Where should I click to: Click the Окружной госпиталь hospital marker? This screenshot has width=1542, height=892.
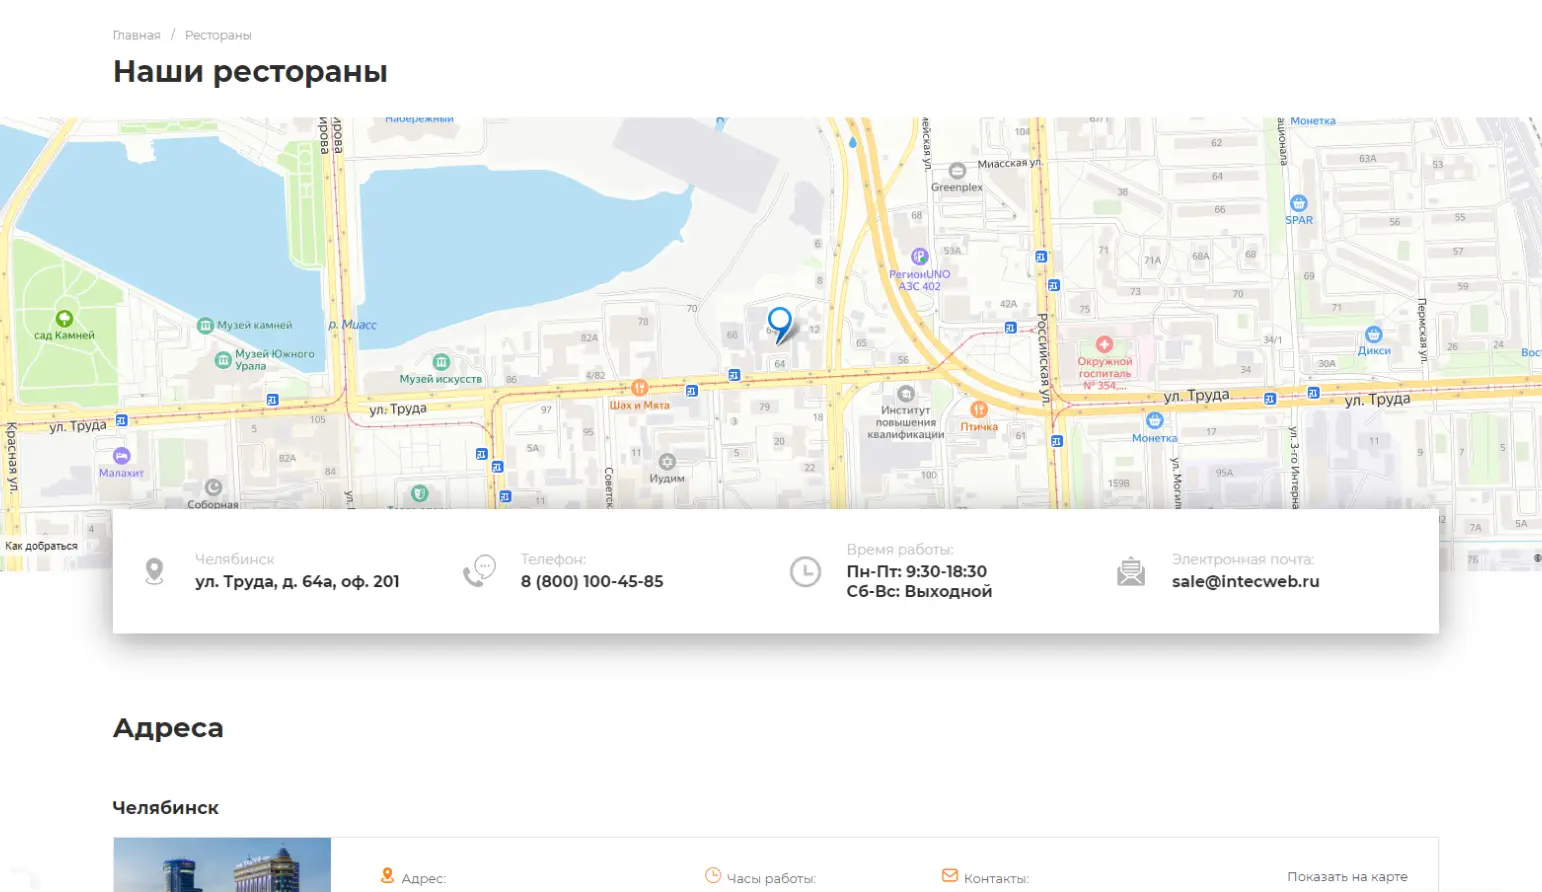1104,344
